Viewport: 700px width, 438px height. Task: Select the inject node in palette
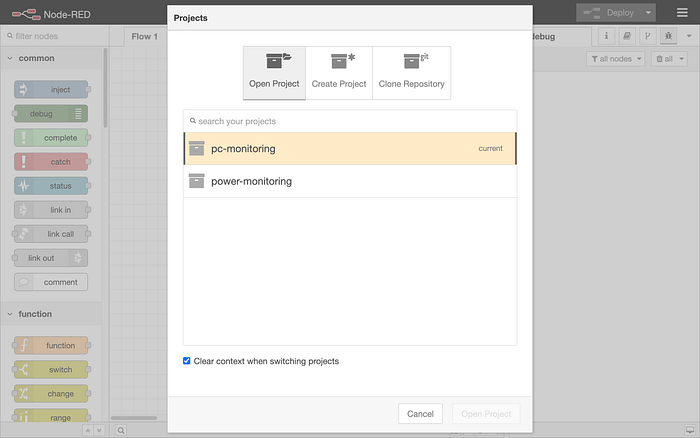click(x=51, y=89)
